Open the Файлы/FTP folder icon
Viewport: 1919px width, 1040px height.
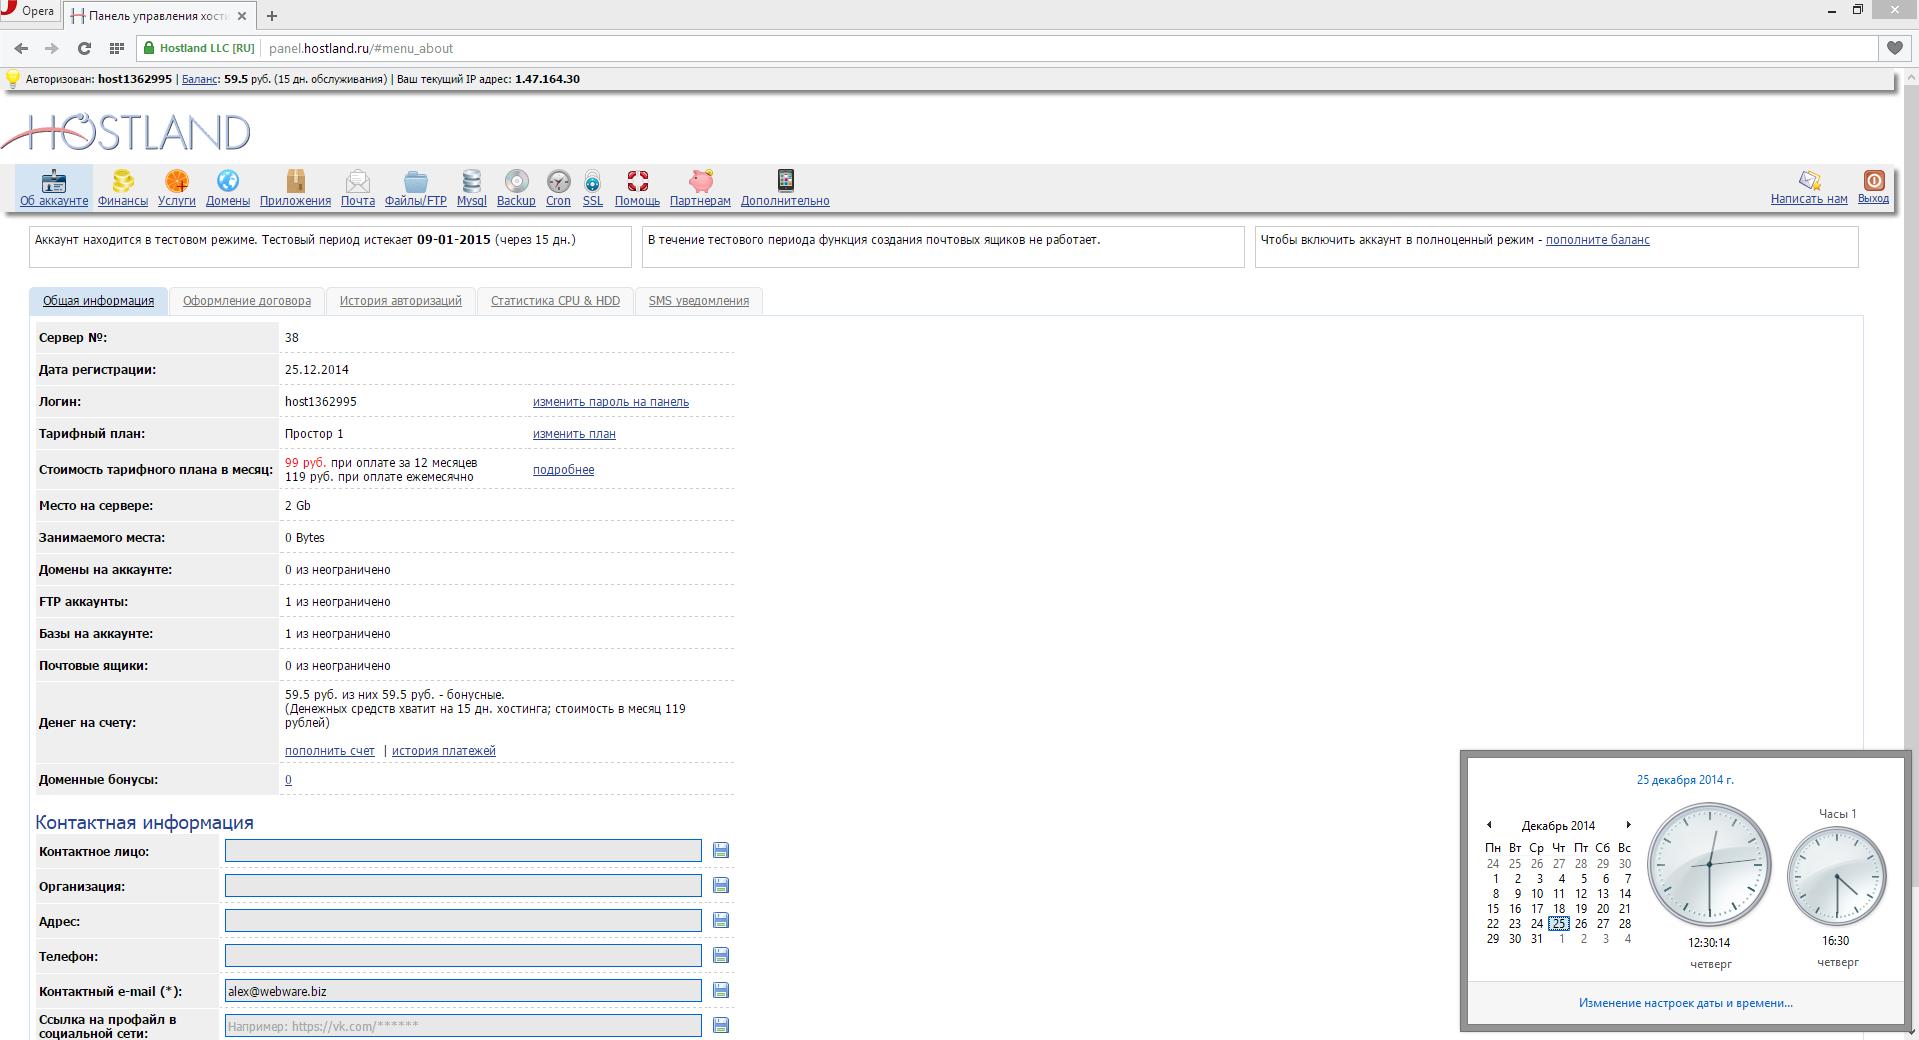click(415, 182)
